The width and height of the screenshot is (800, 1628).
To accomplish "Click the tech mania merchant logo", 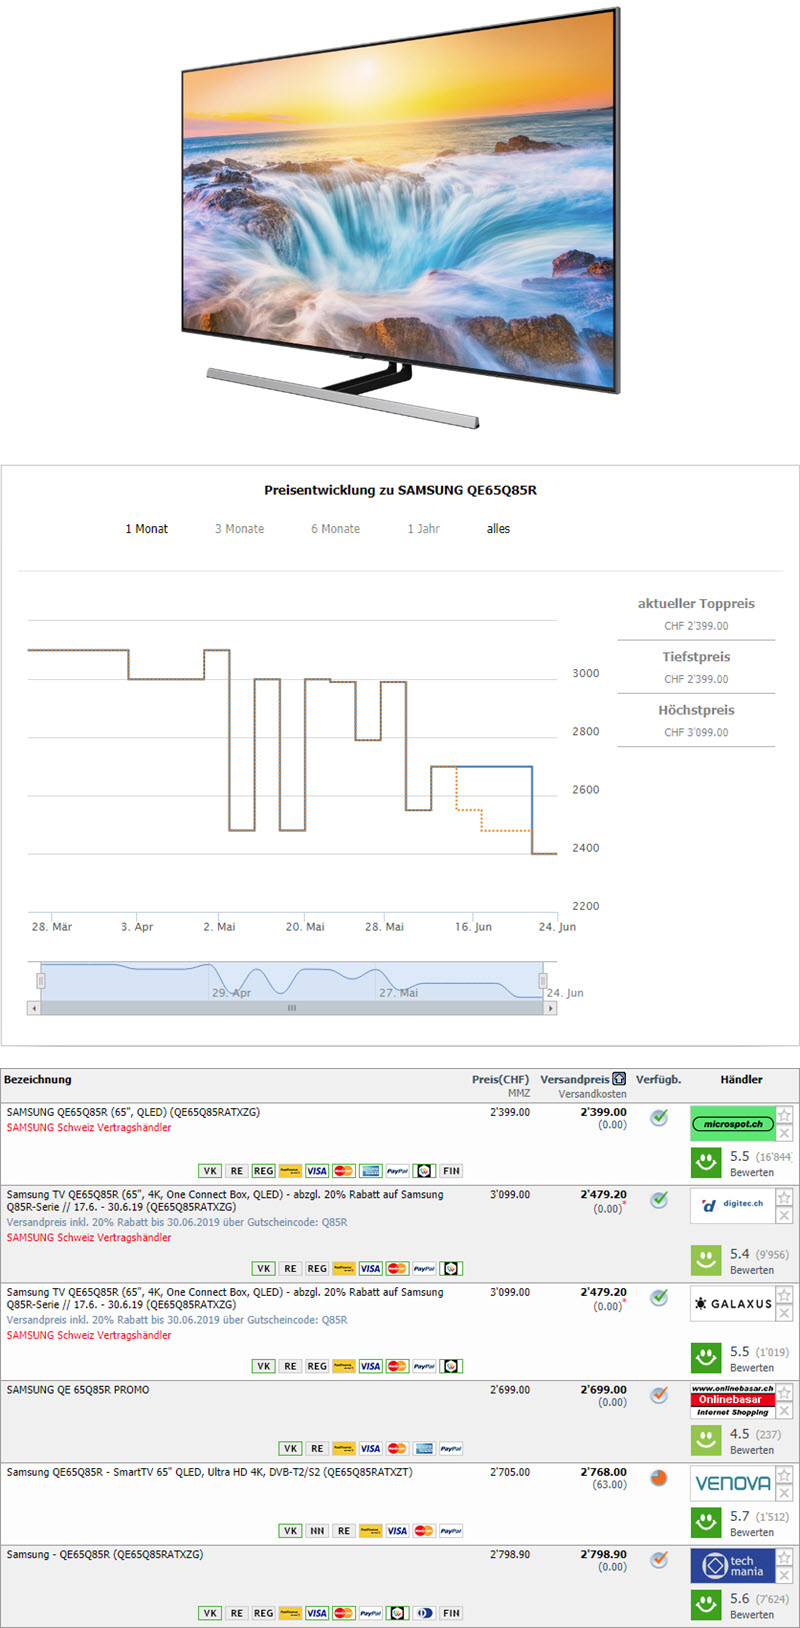I will pos(732,1565).
